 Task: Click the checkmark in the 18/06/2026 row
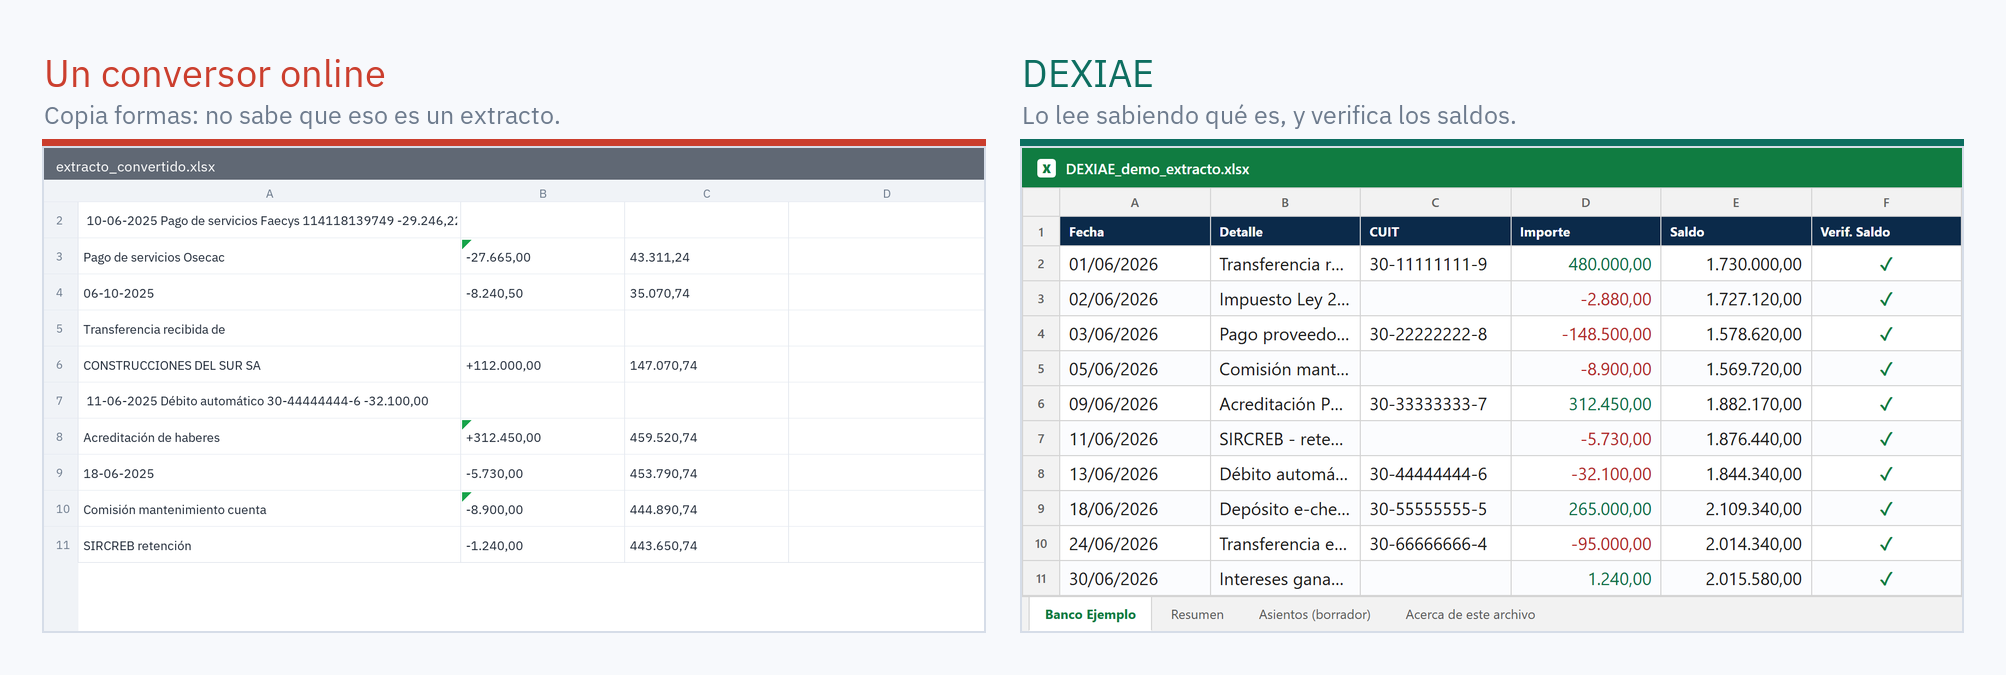(x=1886, y=509)
